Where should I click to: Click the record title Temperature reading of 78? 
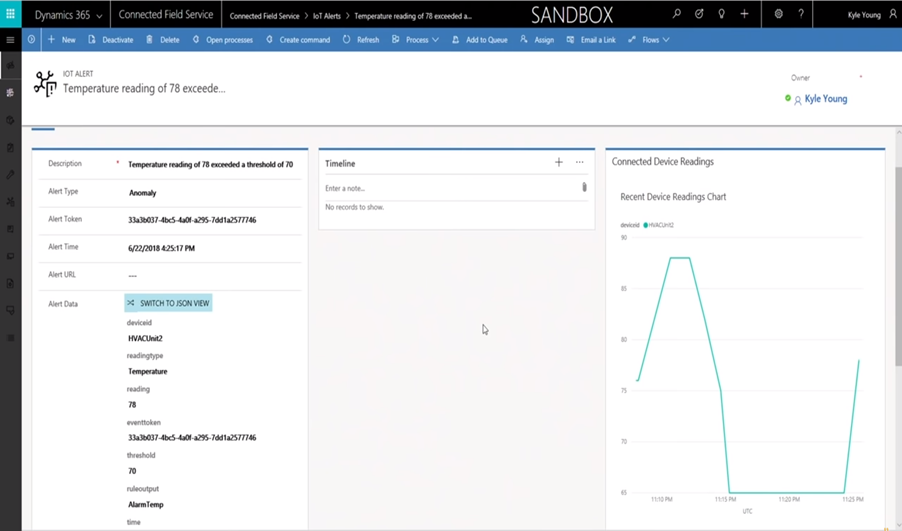pos(144,89)
